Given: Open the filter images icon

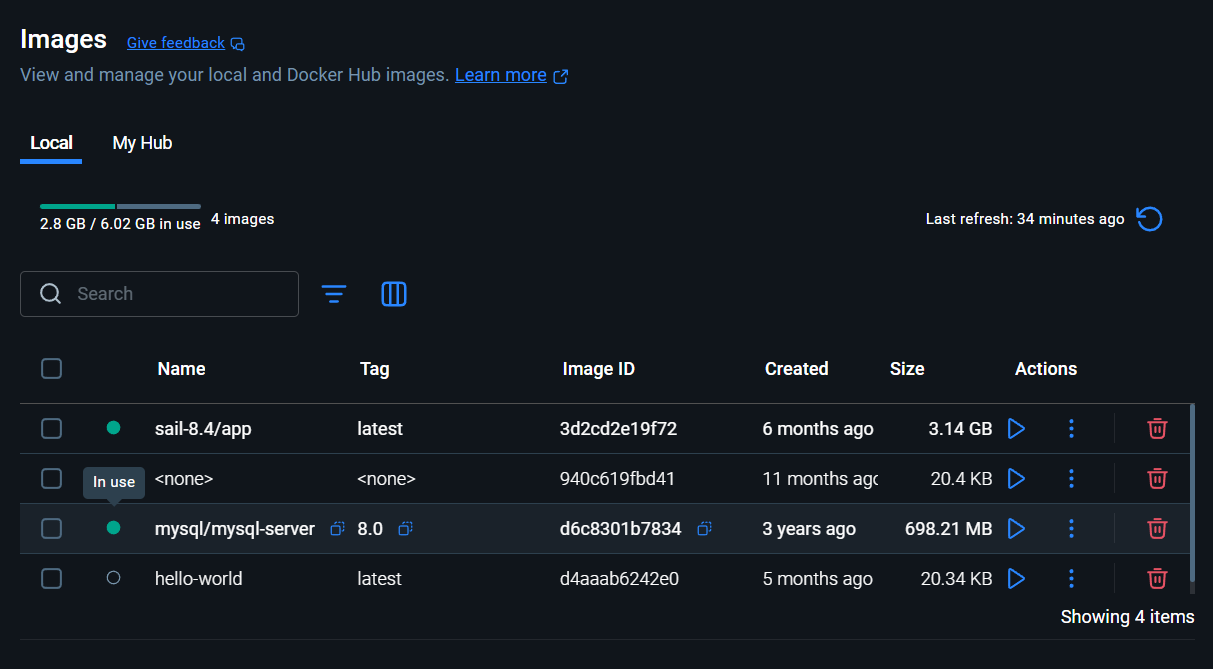Looking at the screenshot, I should click(x=334, y=294).
